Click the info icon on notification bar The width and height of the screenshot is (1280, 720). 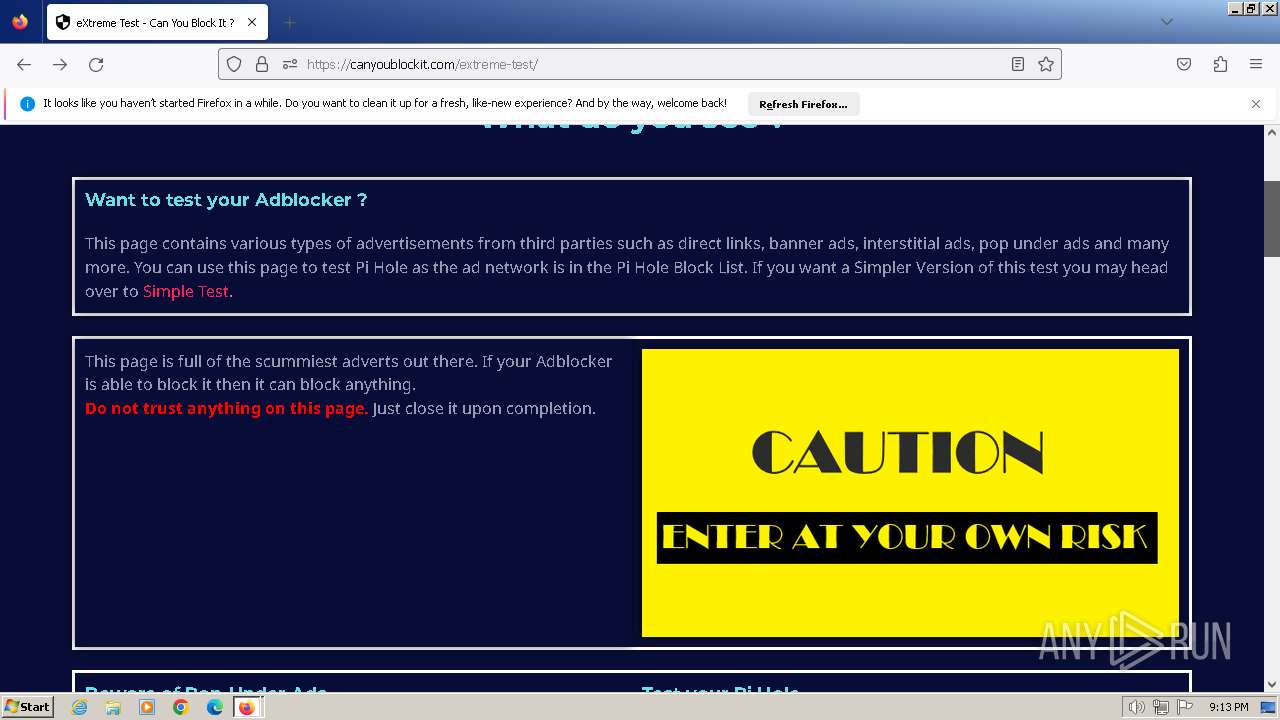pos(27,104)
